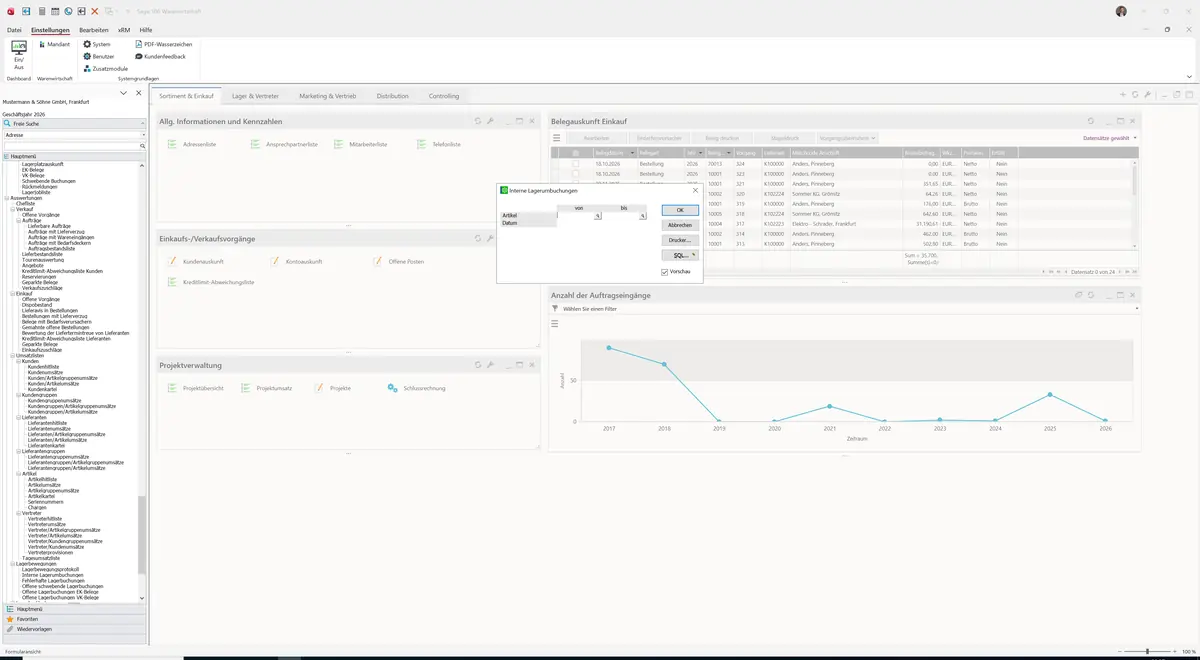1200x660 pixels.
Task: Open the Belegauskunft Einkauf hamburger menu
Action: (557, 138)
